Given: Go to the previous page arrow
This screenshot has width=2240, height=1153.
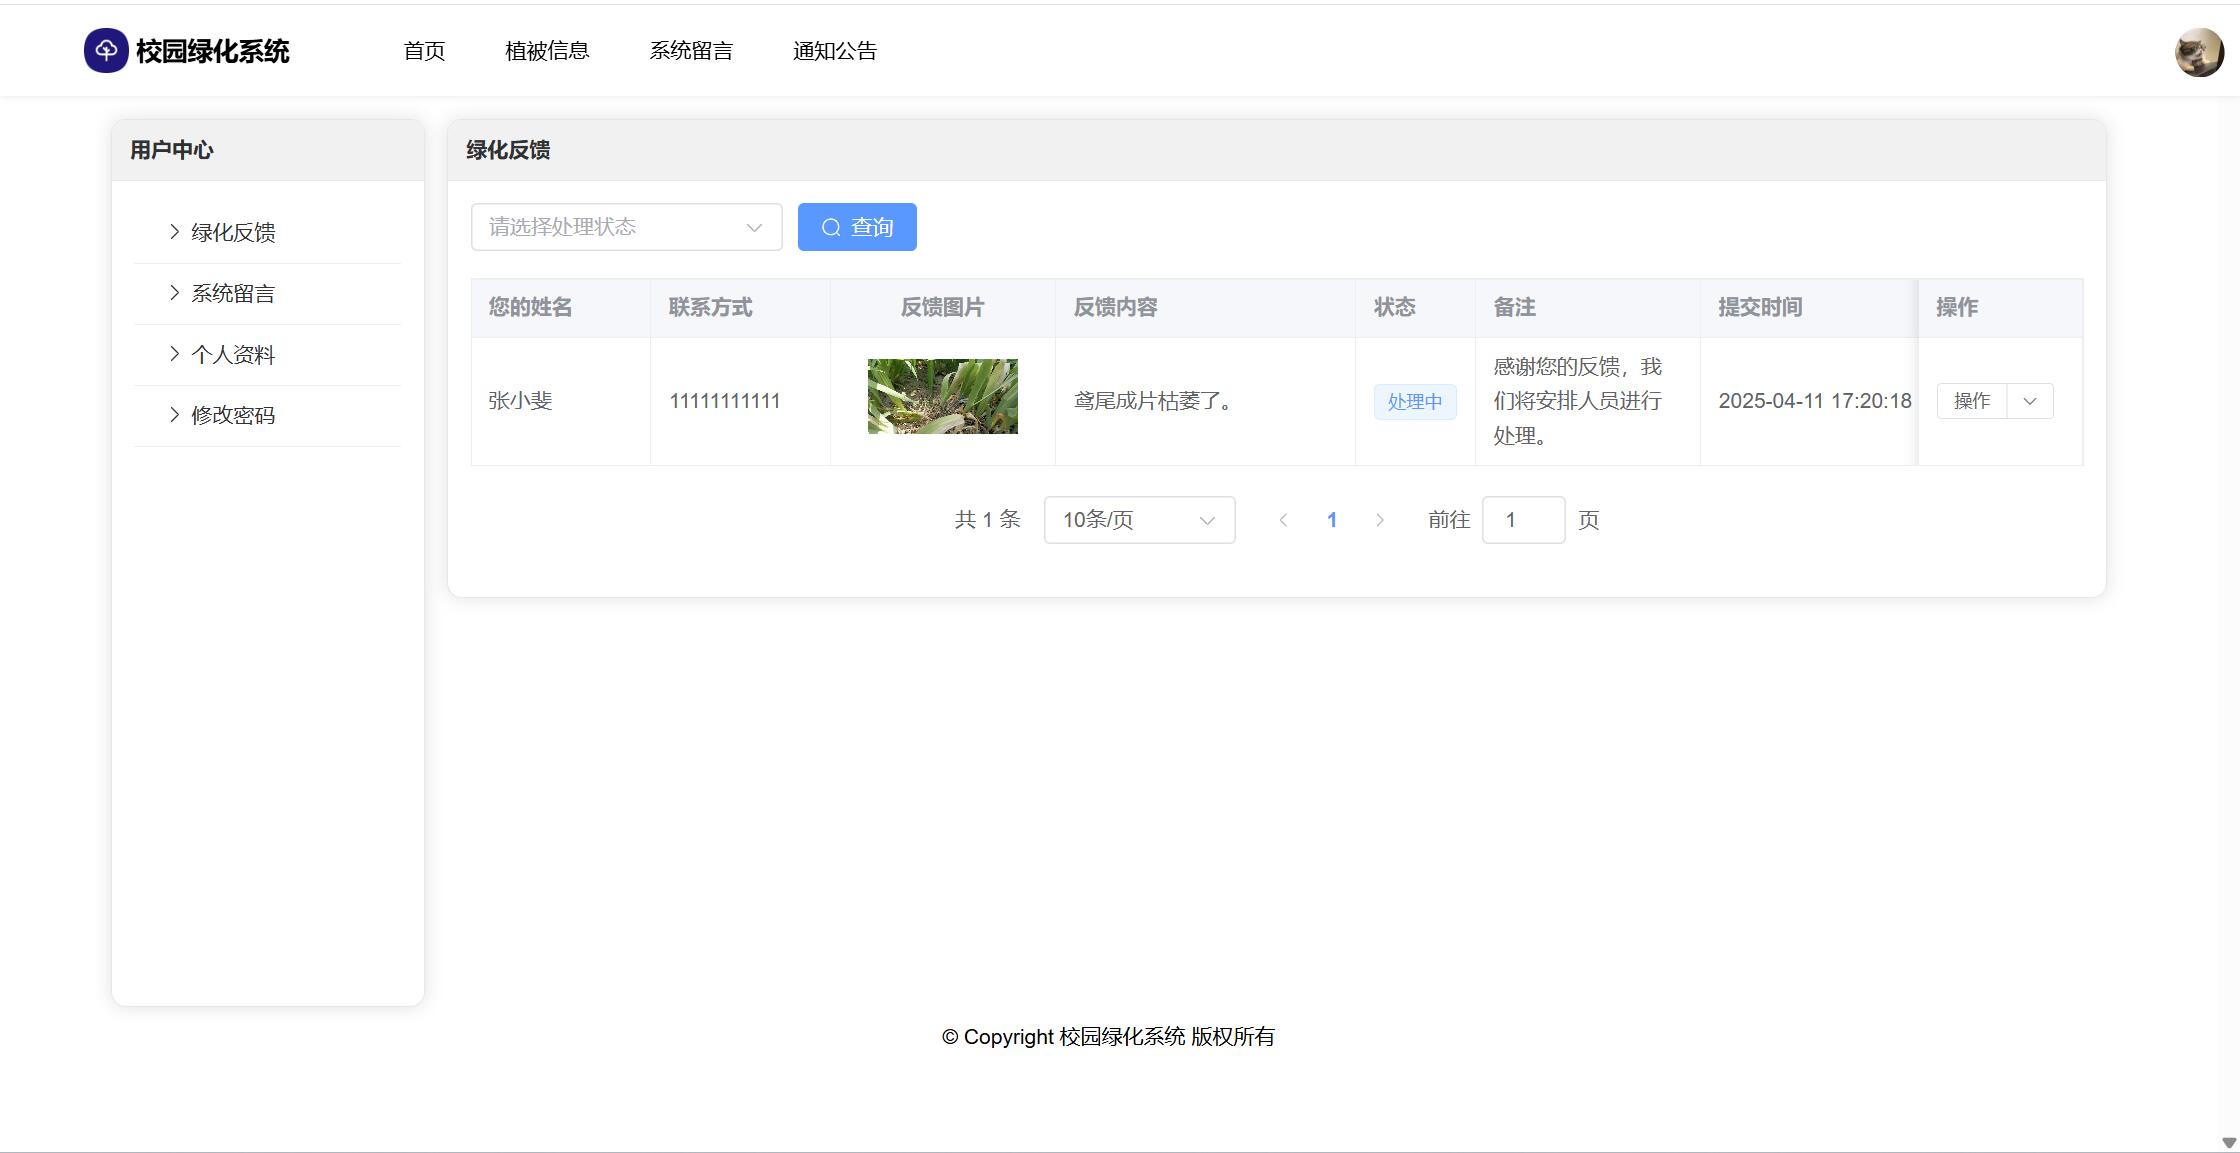Looking at the screenshot, I should (x=1283, y=520).
